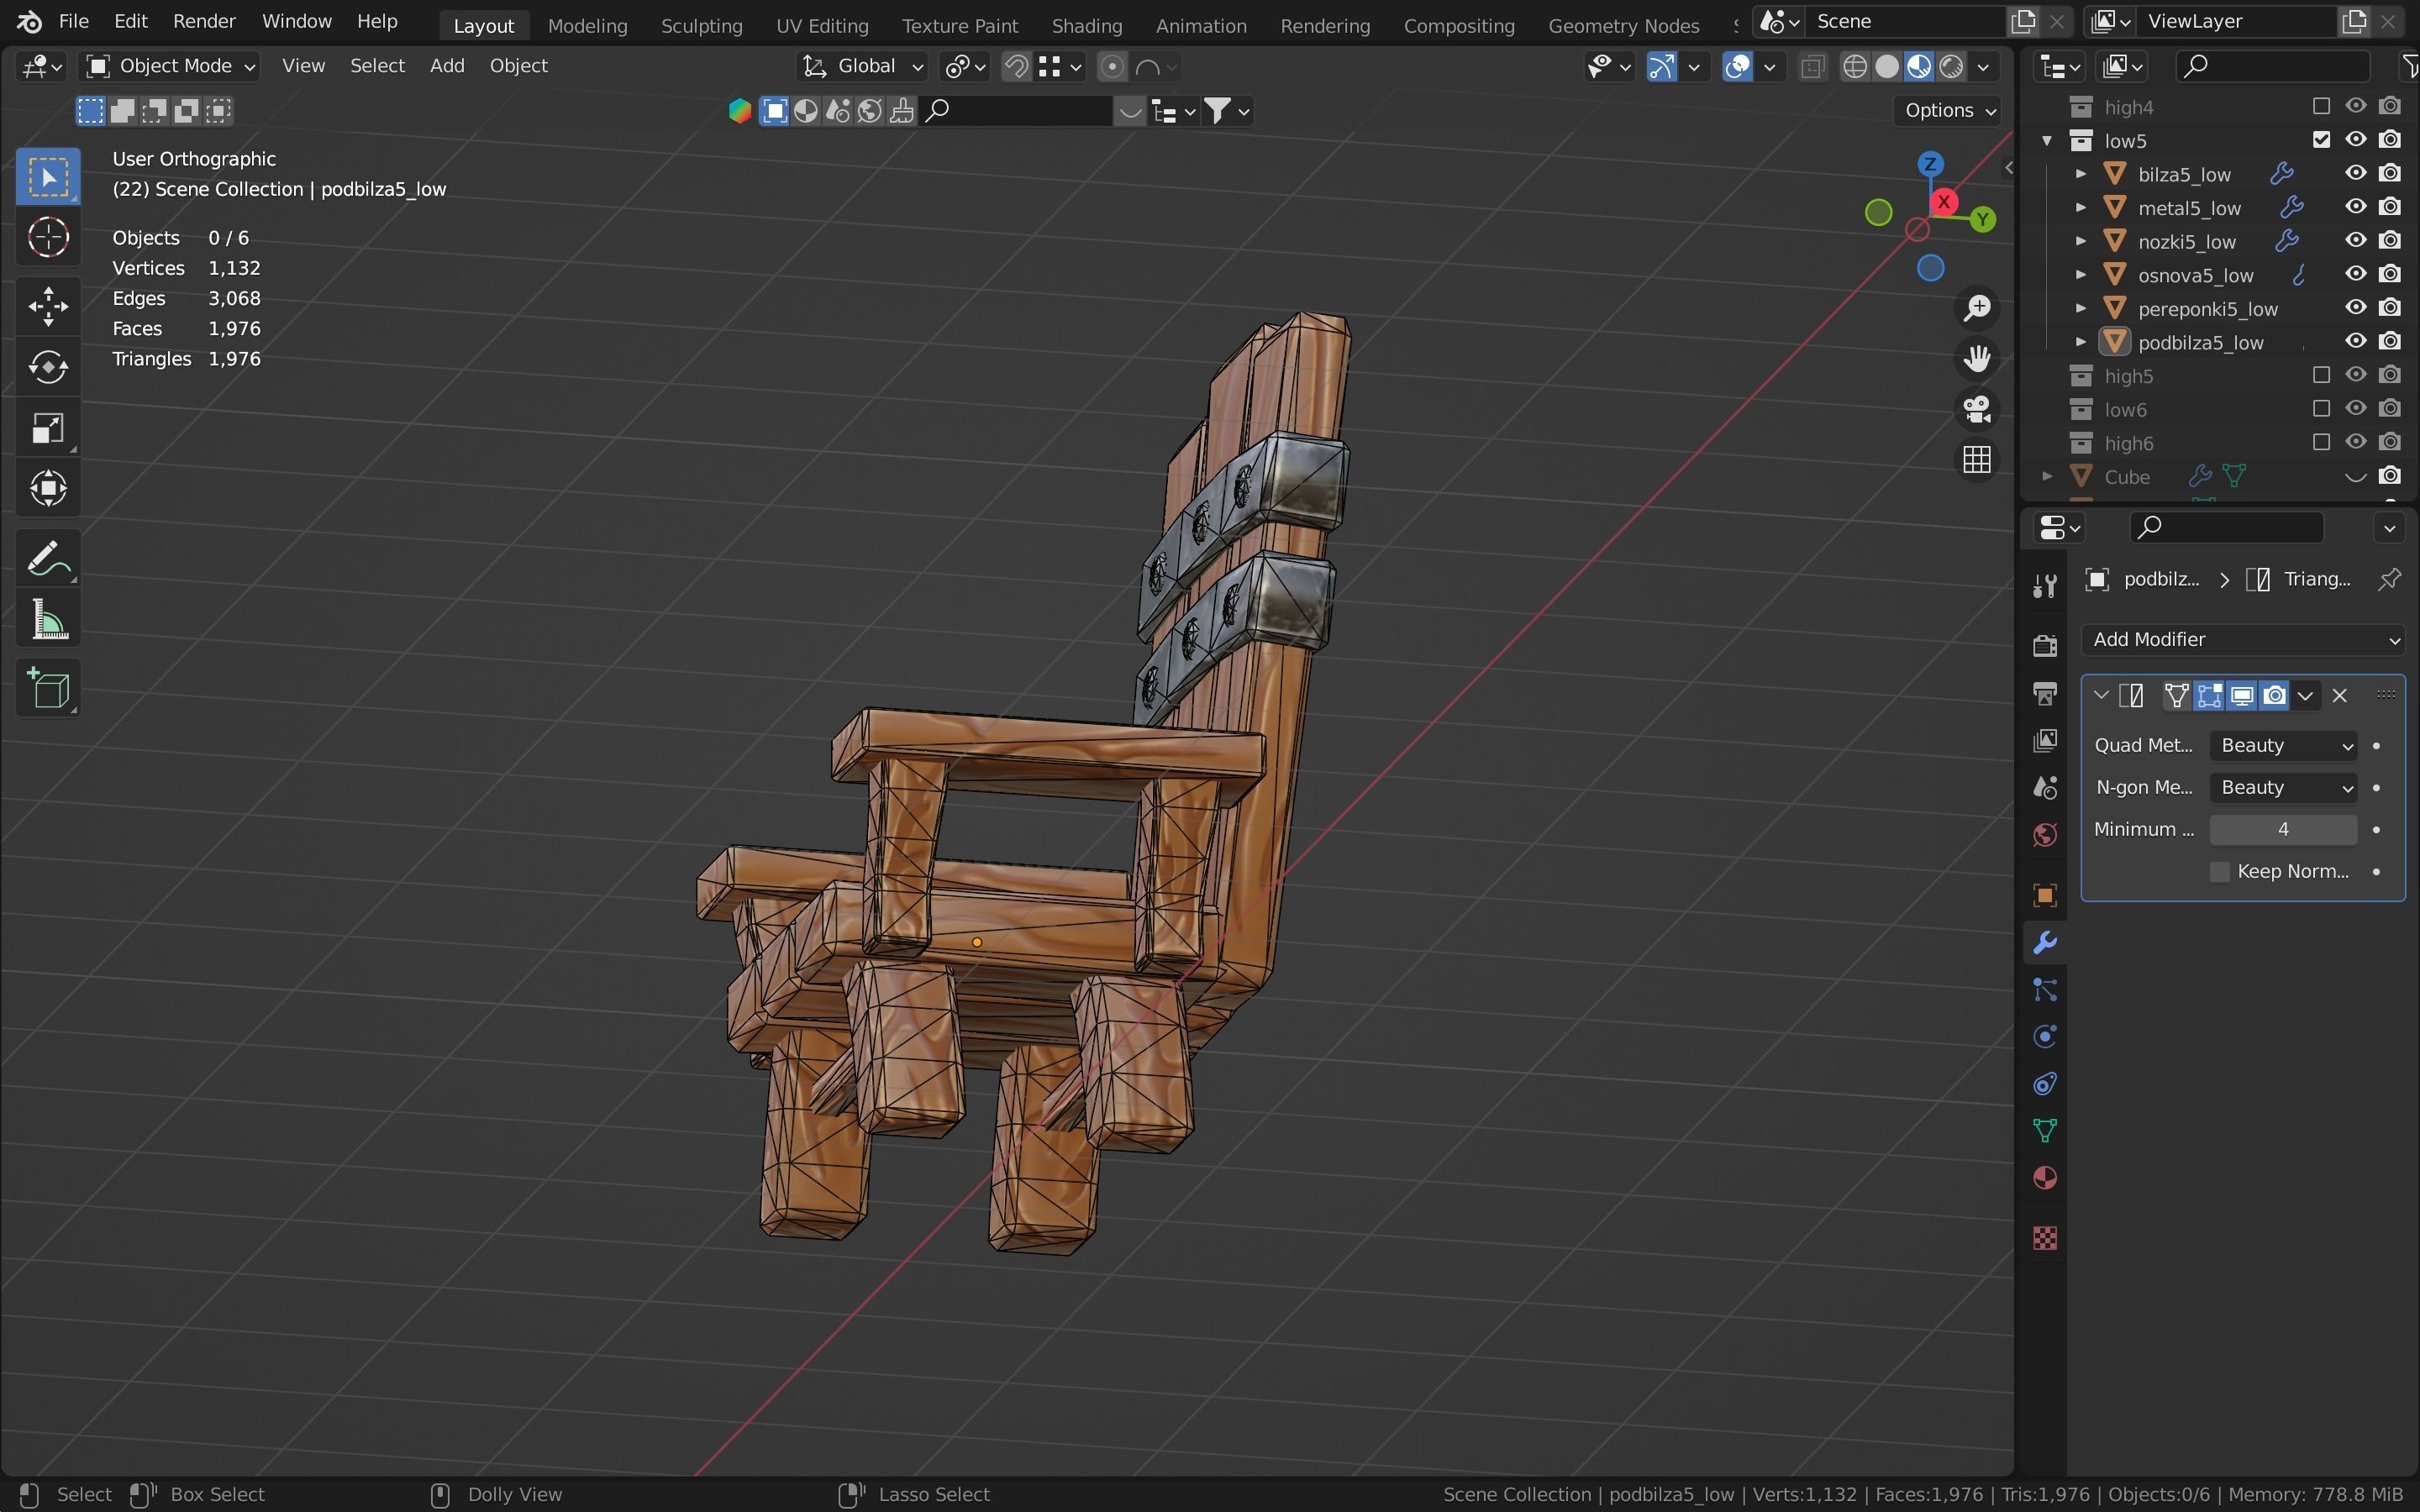Select the Annotate tool
This screenshot has height=1512, width=2420.
(x=48, y=558)
